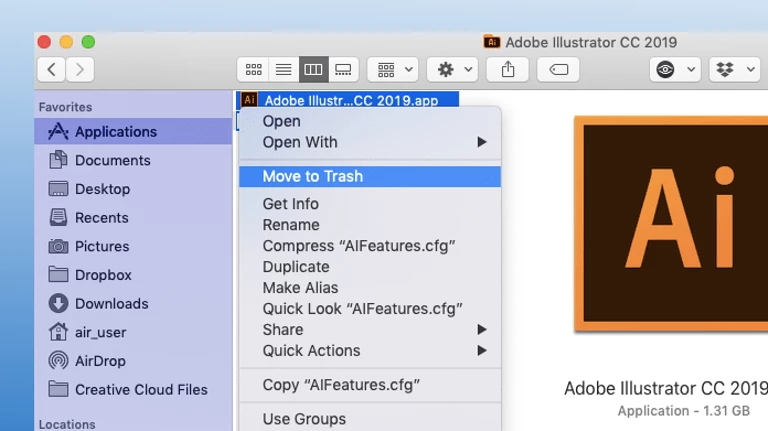Choose Get Info from context menu

click(370, 204)
